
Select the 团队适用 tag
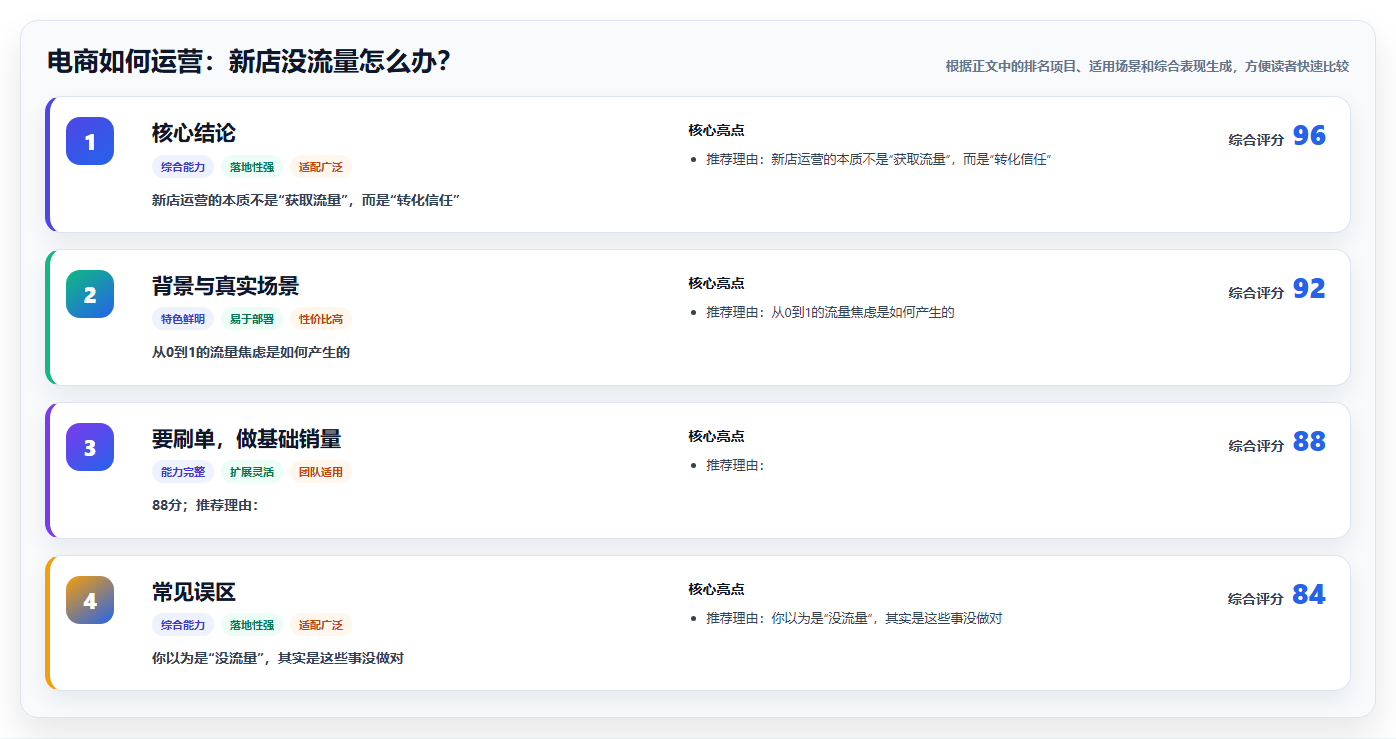pyautogui.click(x=321, y=473)
